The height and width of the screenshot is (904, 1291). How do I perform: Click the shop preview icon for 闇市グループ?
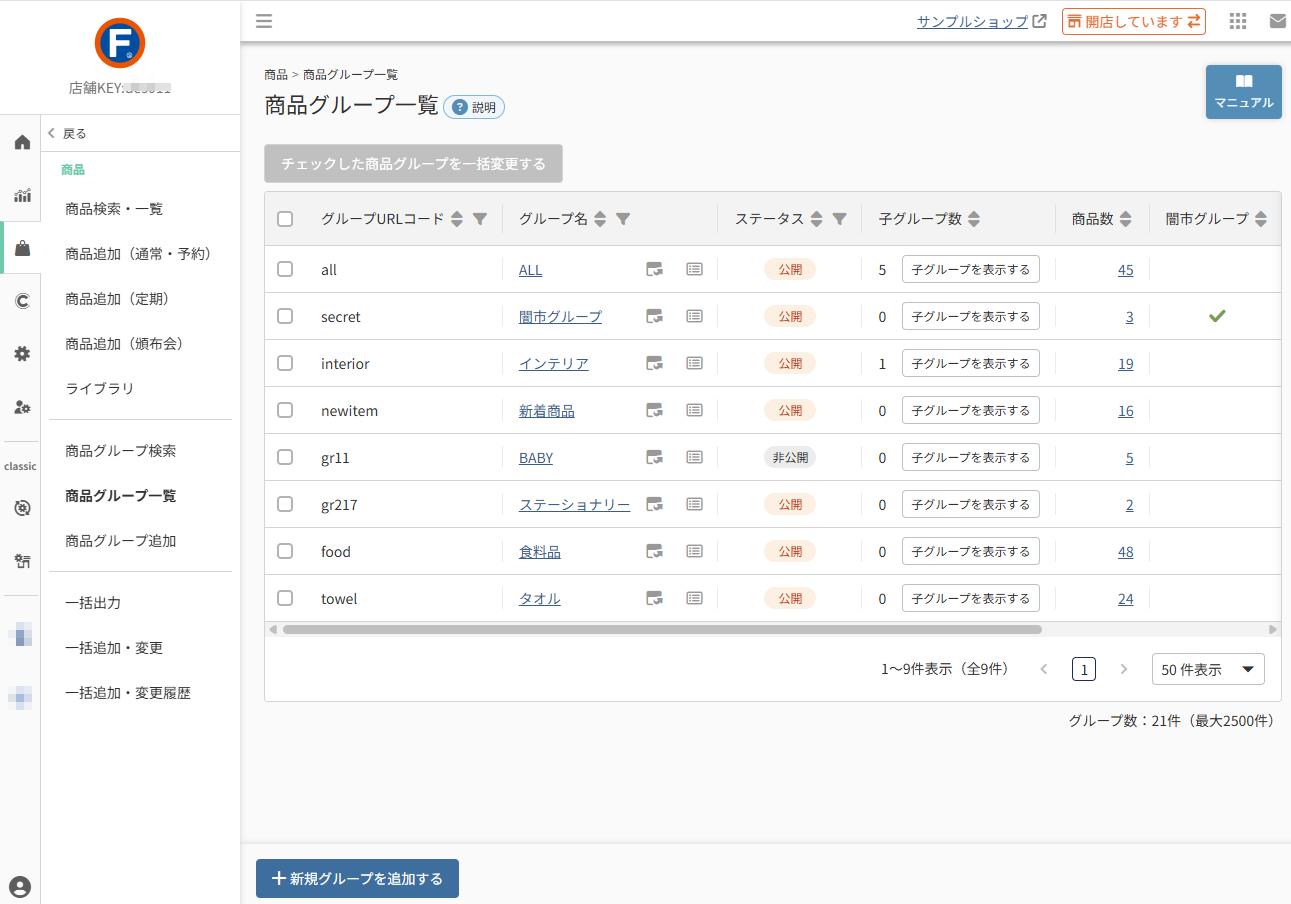[655, 316]
